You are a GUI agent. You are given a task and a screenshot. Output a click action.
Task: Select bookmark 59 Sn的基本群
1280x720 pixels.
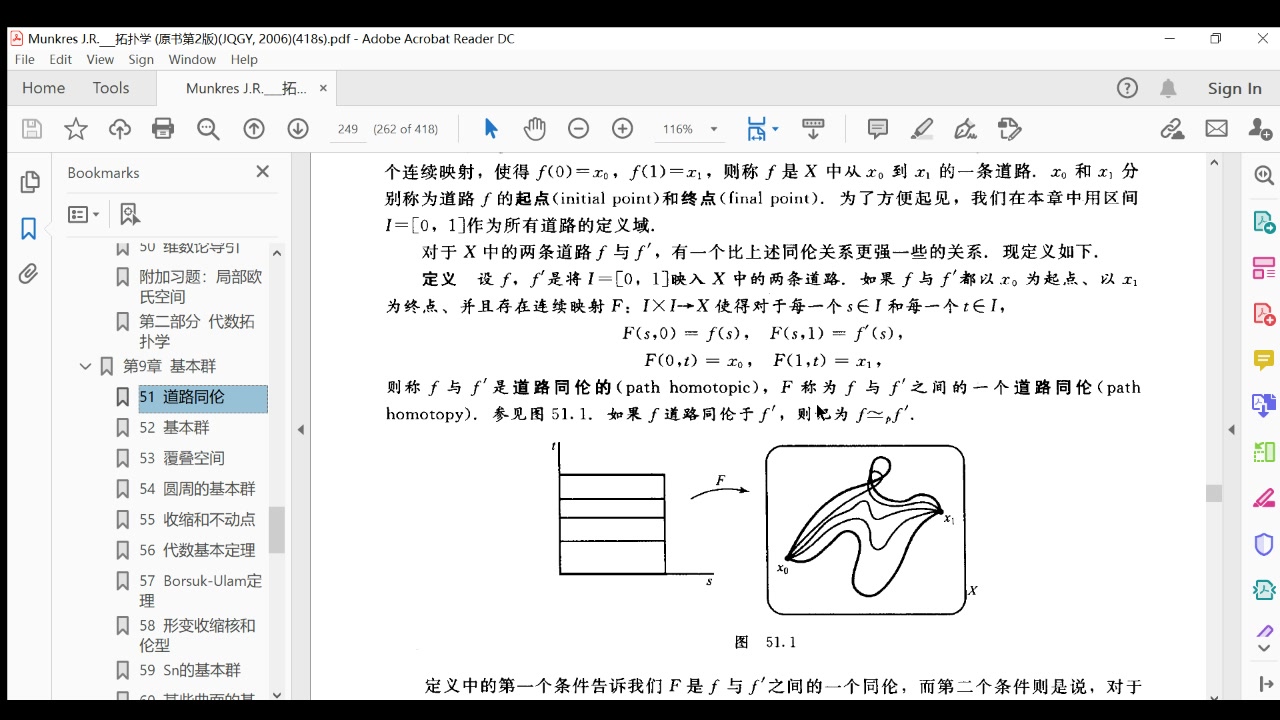click(190, 671)
